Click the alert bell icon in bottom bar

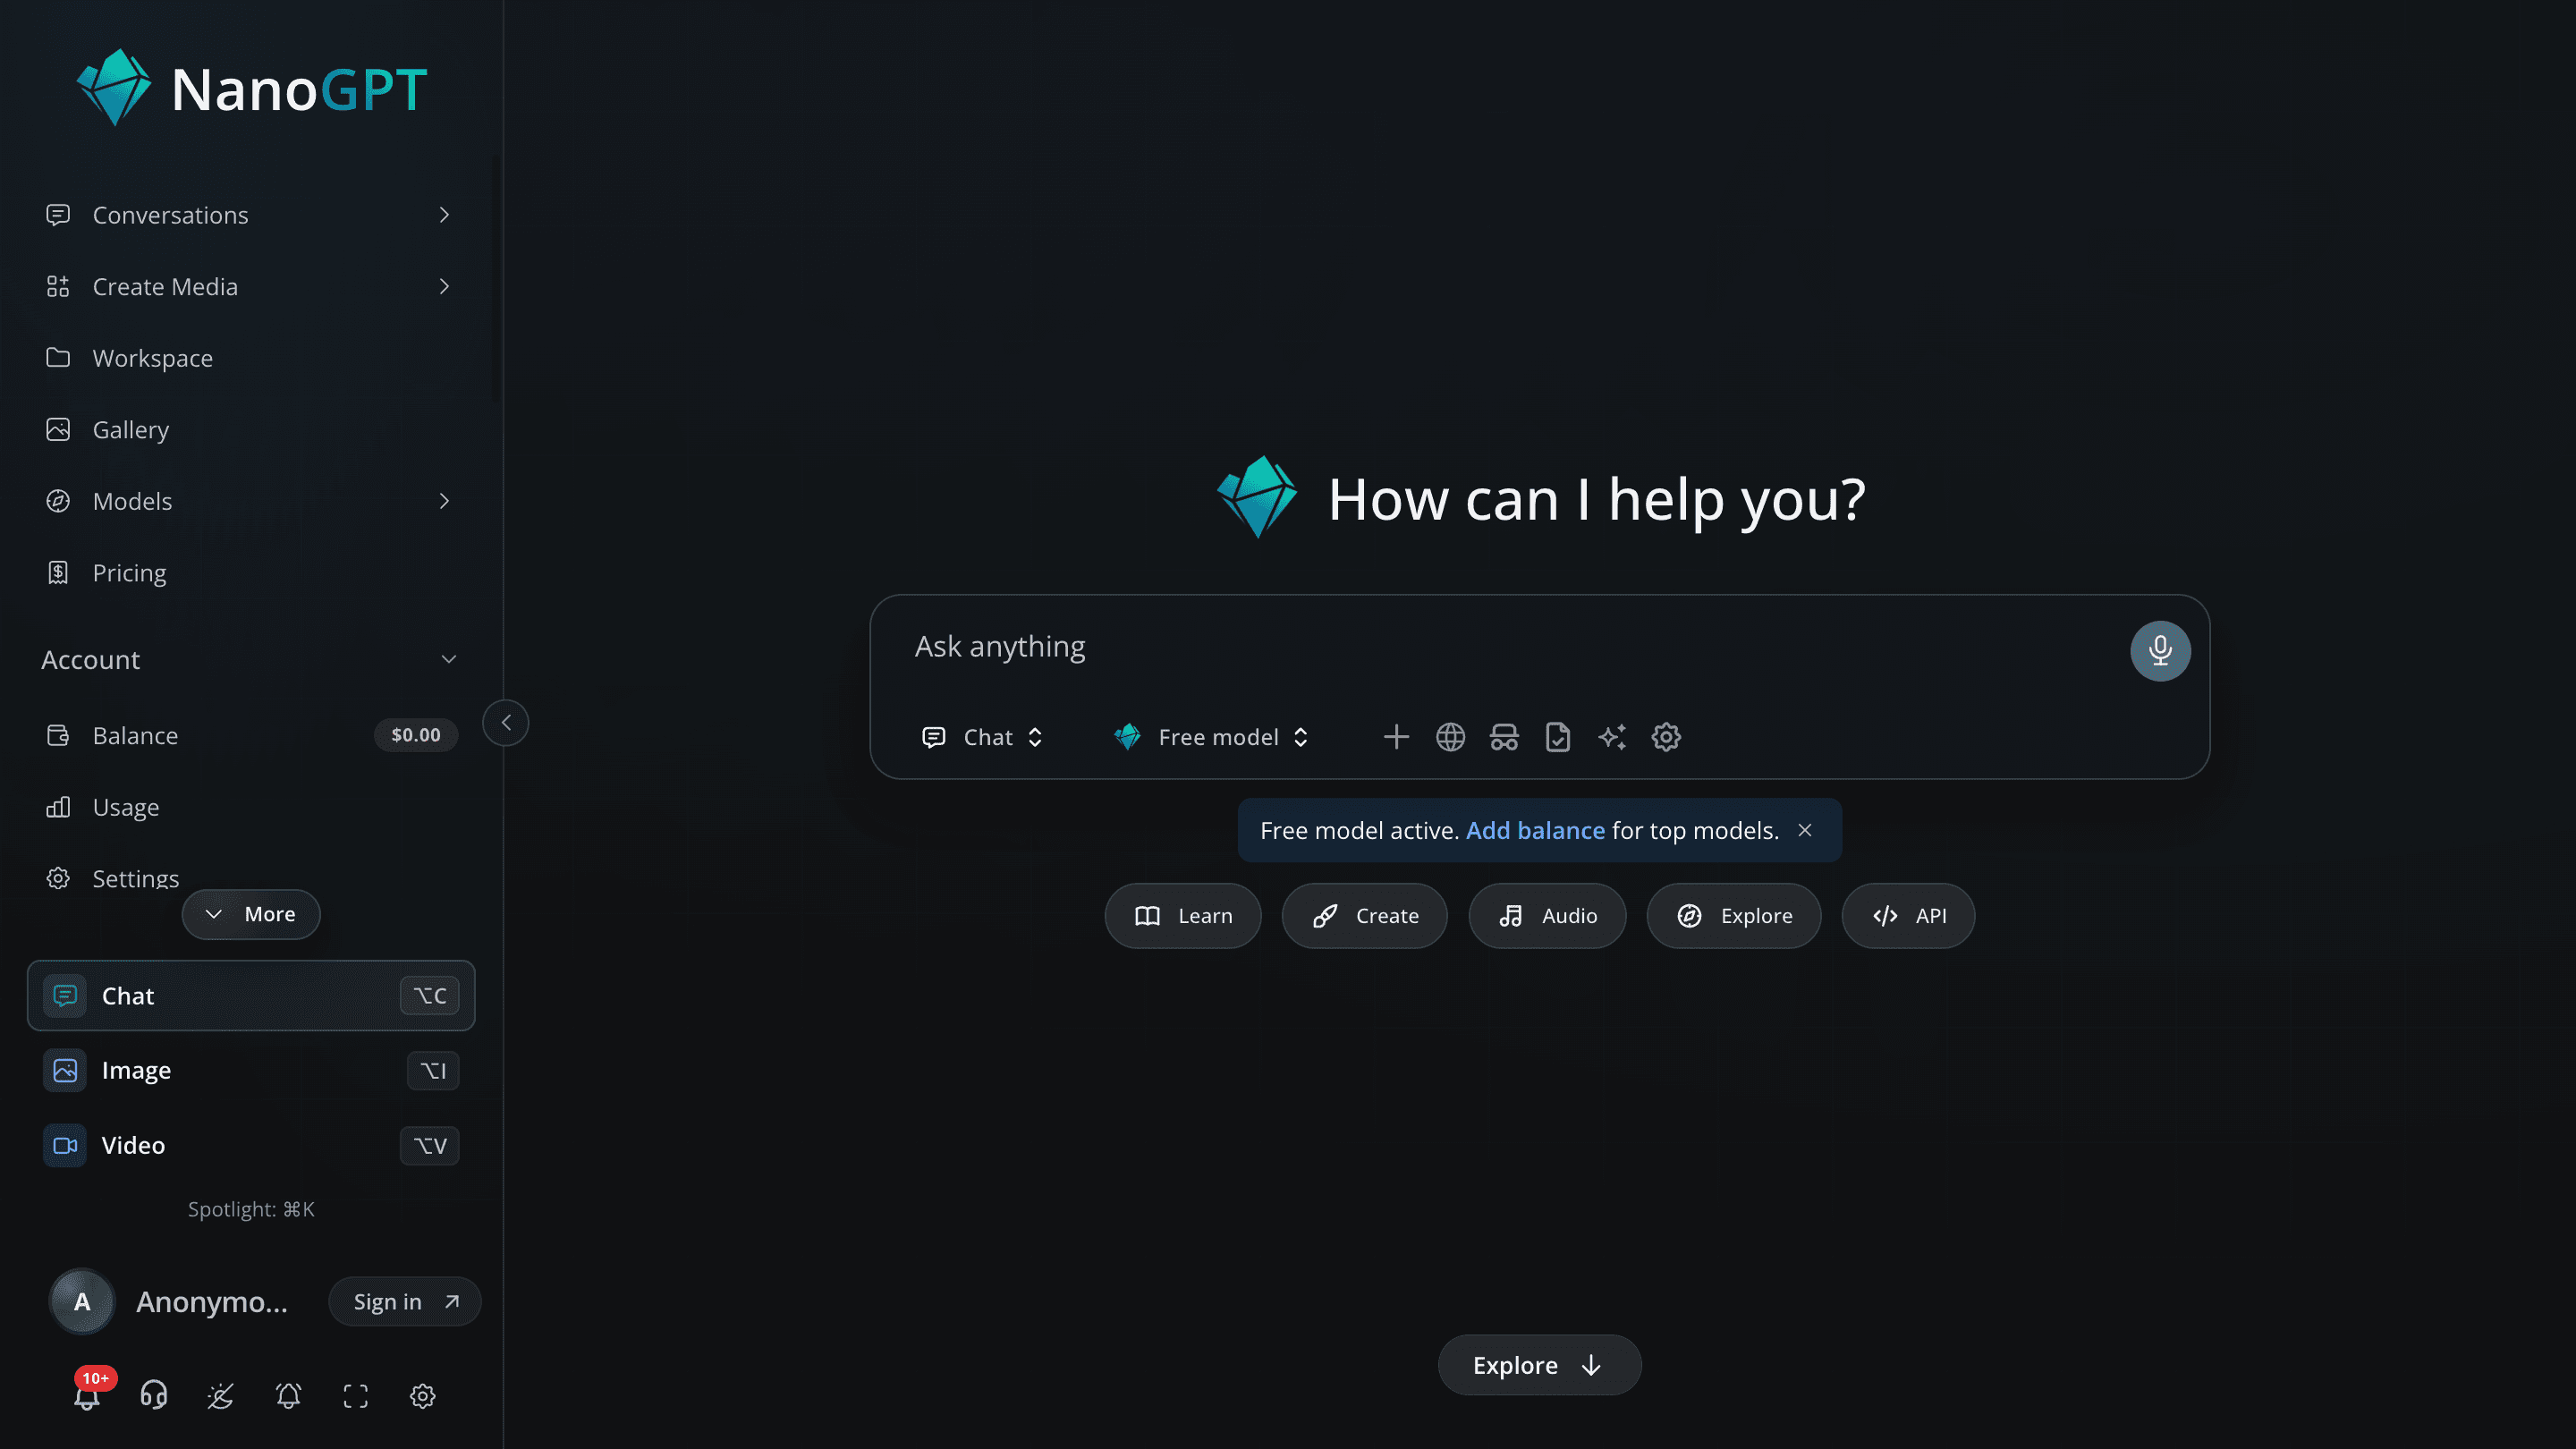coord(288,1395)
